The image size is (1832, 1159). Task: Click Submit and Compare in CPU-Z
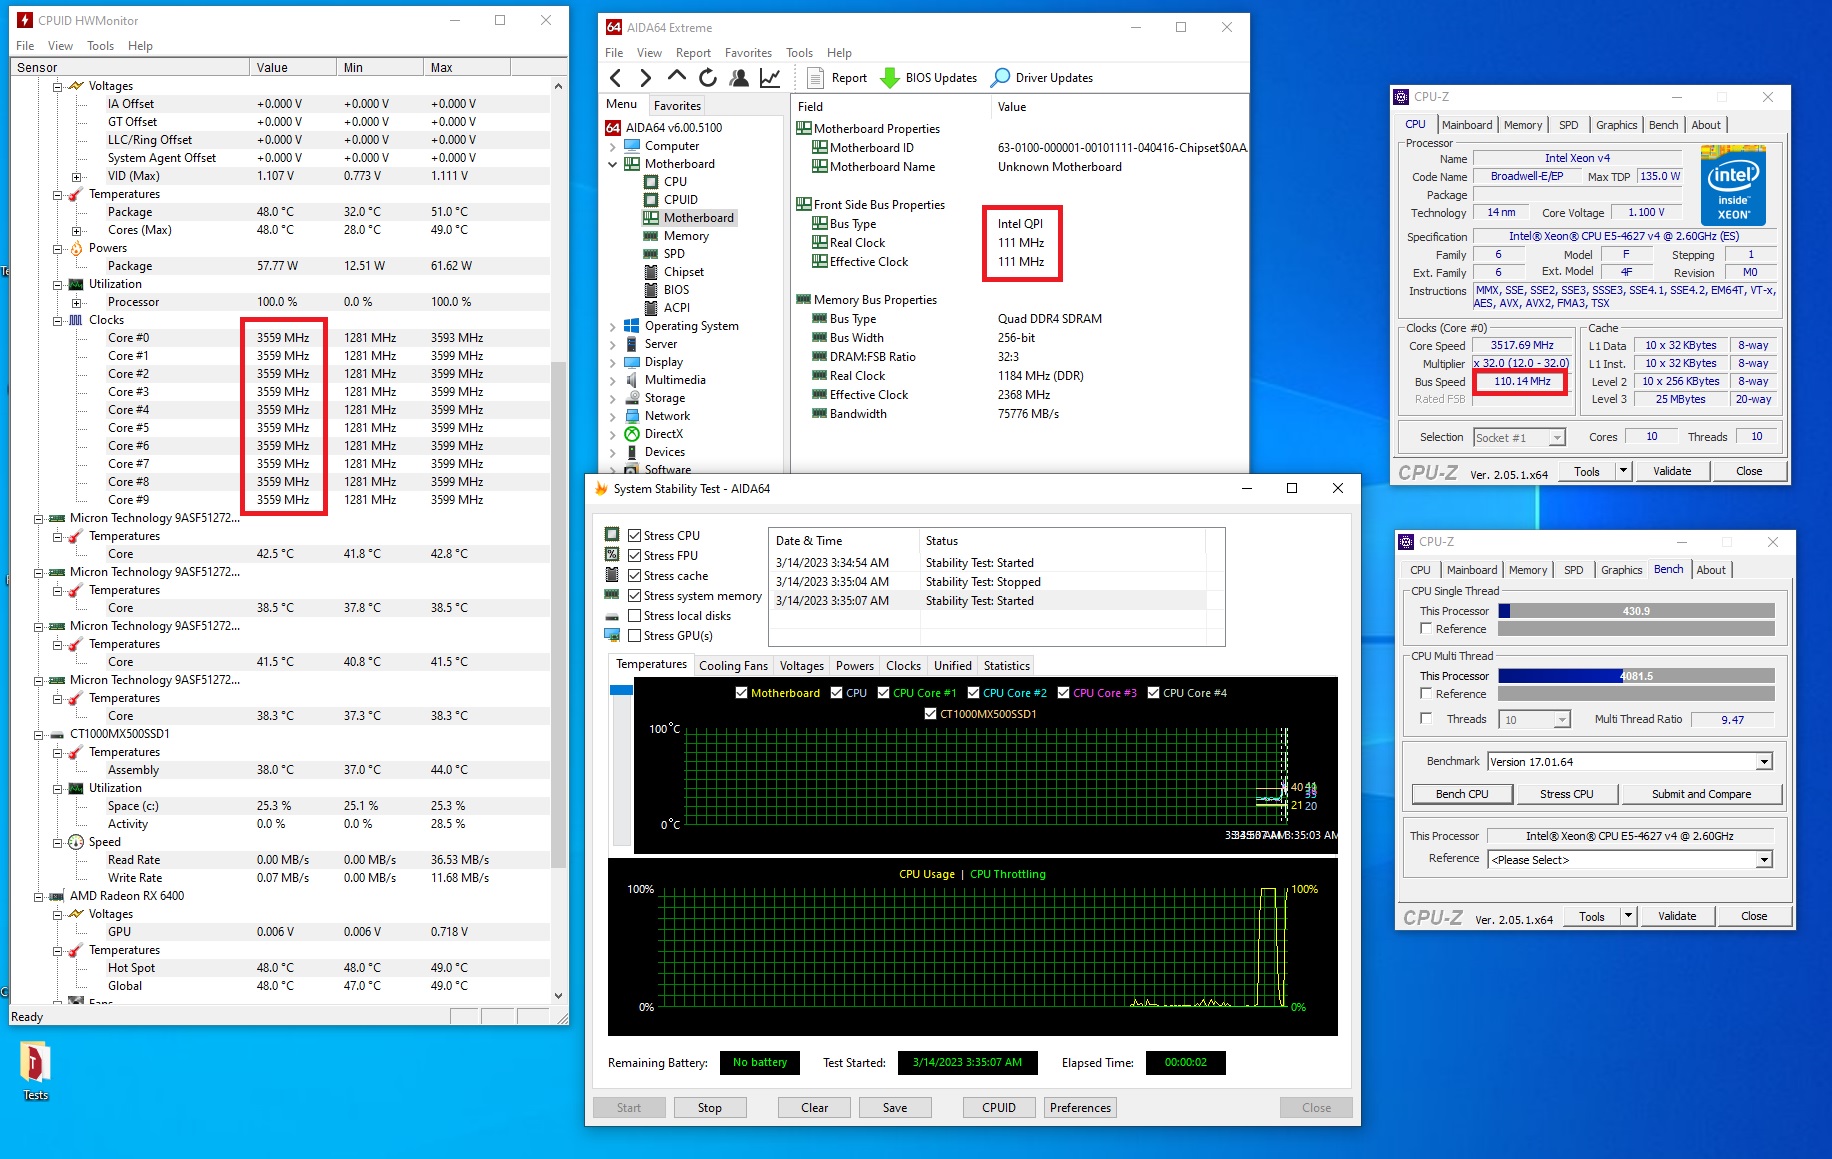(x=1701, y=794)
